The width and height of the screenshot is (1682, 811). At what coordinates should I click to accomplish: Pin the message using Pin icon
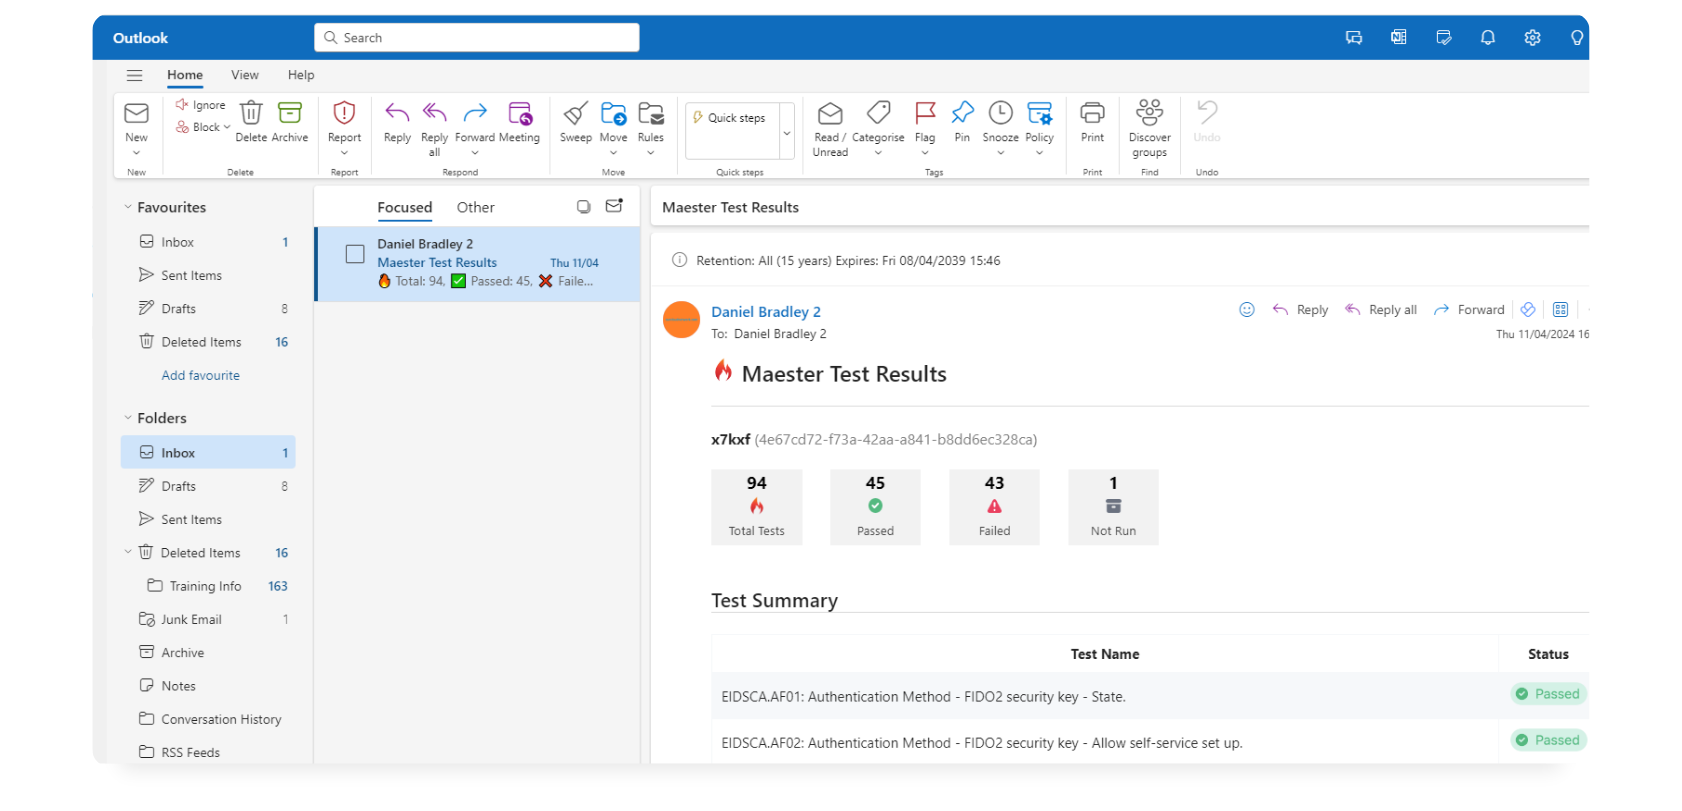tap(962, 114)
